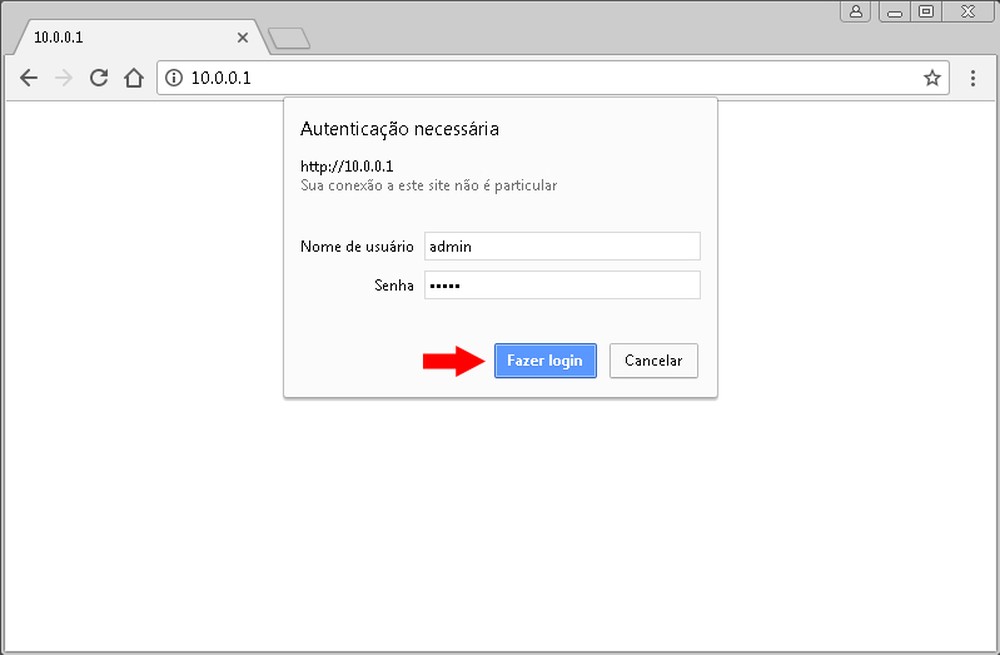
Task: Open the Chrome three-dot menu
Action: tap(973, 78)
